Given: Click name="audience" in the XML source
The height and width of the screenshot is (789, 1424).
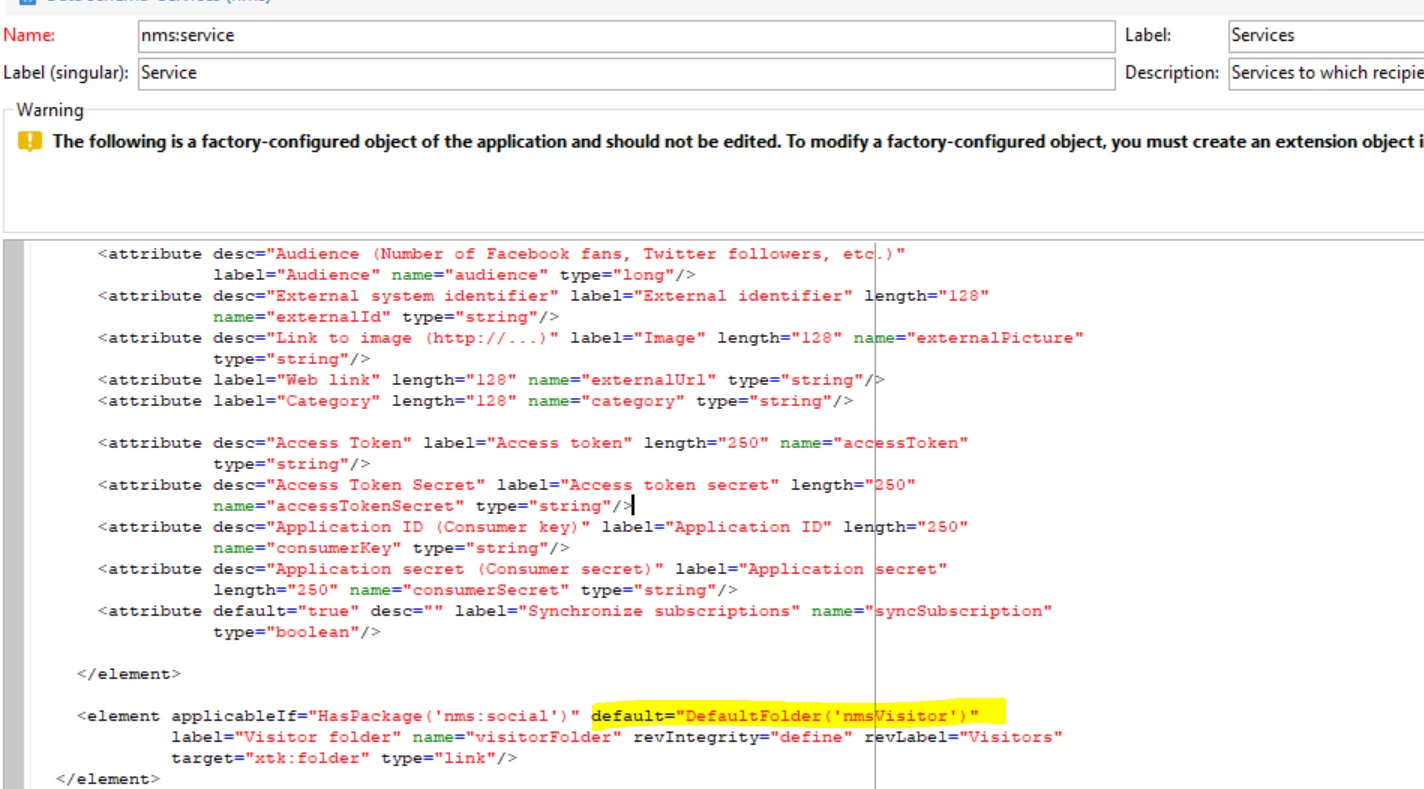Looking at the screenshot, I should pyautogui.click(x=470, y=275).
